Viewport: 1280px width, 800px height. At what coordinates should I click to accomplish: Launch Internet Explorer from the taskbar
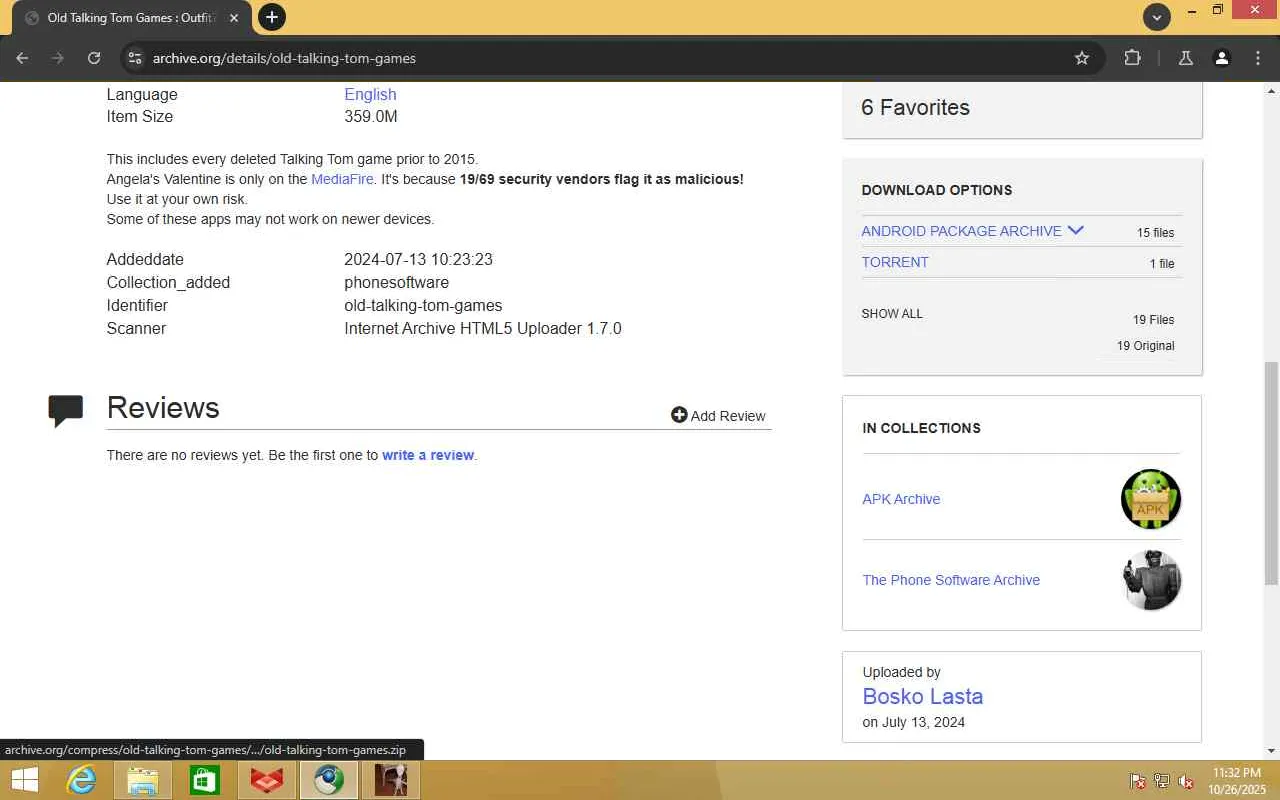click(81, 780)
